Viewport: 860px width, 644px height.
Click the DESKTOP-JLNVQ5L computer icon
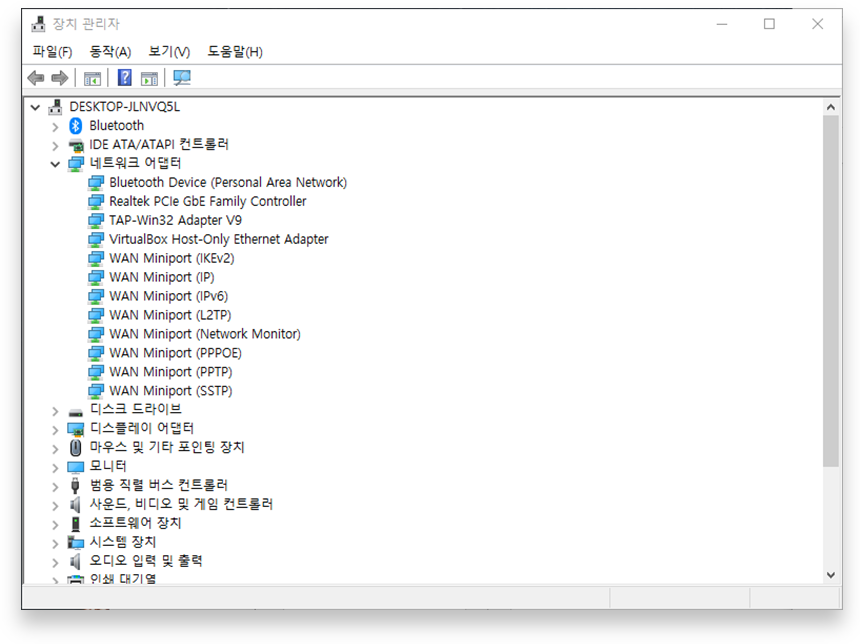55,106
